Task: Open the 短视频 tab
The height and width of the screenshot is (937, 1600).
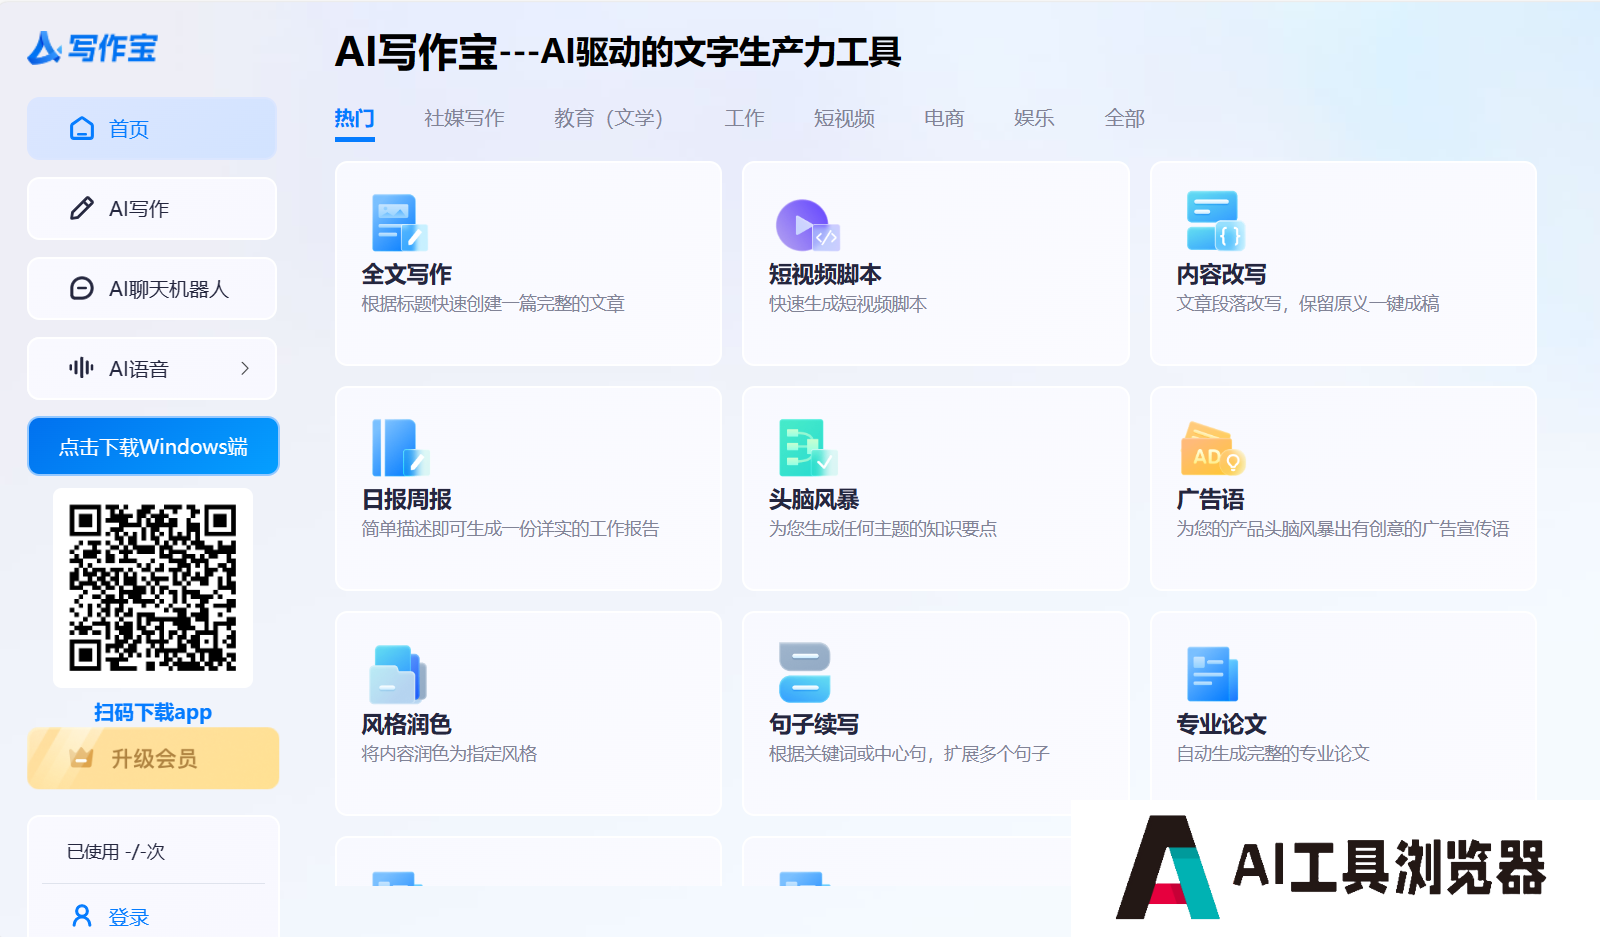Action: click(x=844, y=118)
